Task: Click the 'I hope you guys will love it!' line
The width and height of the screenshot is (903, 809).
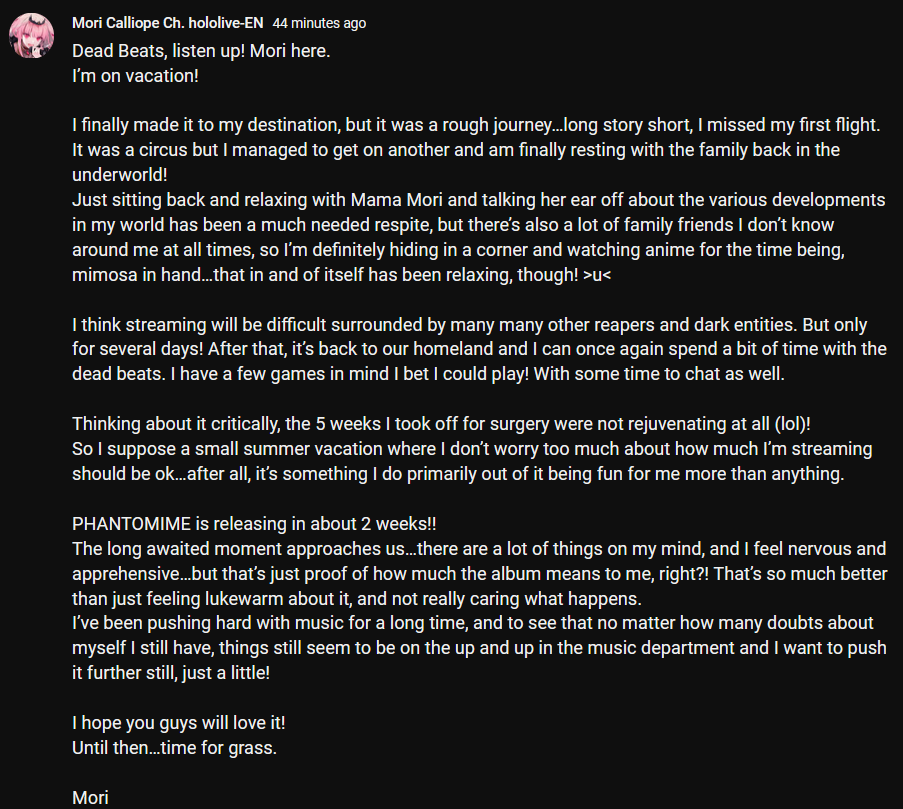Action: pos(179,723)
